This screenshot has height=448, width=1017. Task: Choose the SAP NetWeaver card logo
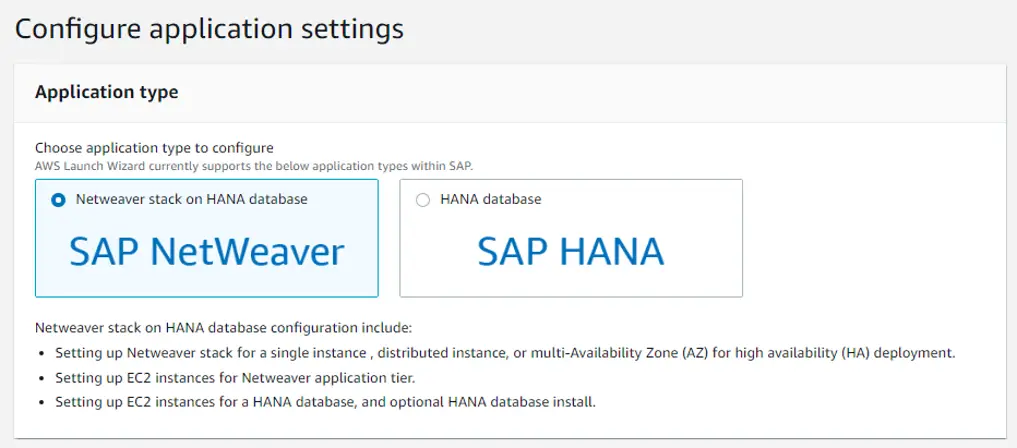[x=207, y=252]
